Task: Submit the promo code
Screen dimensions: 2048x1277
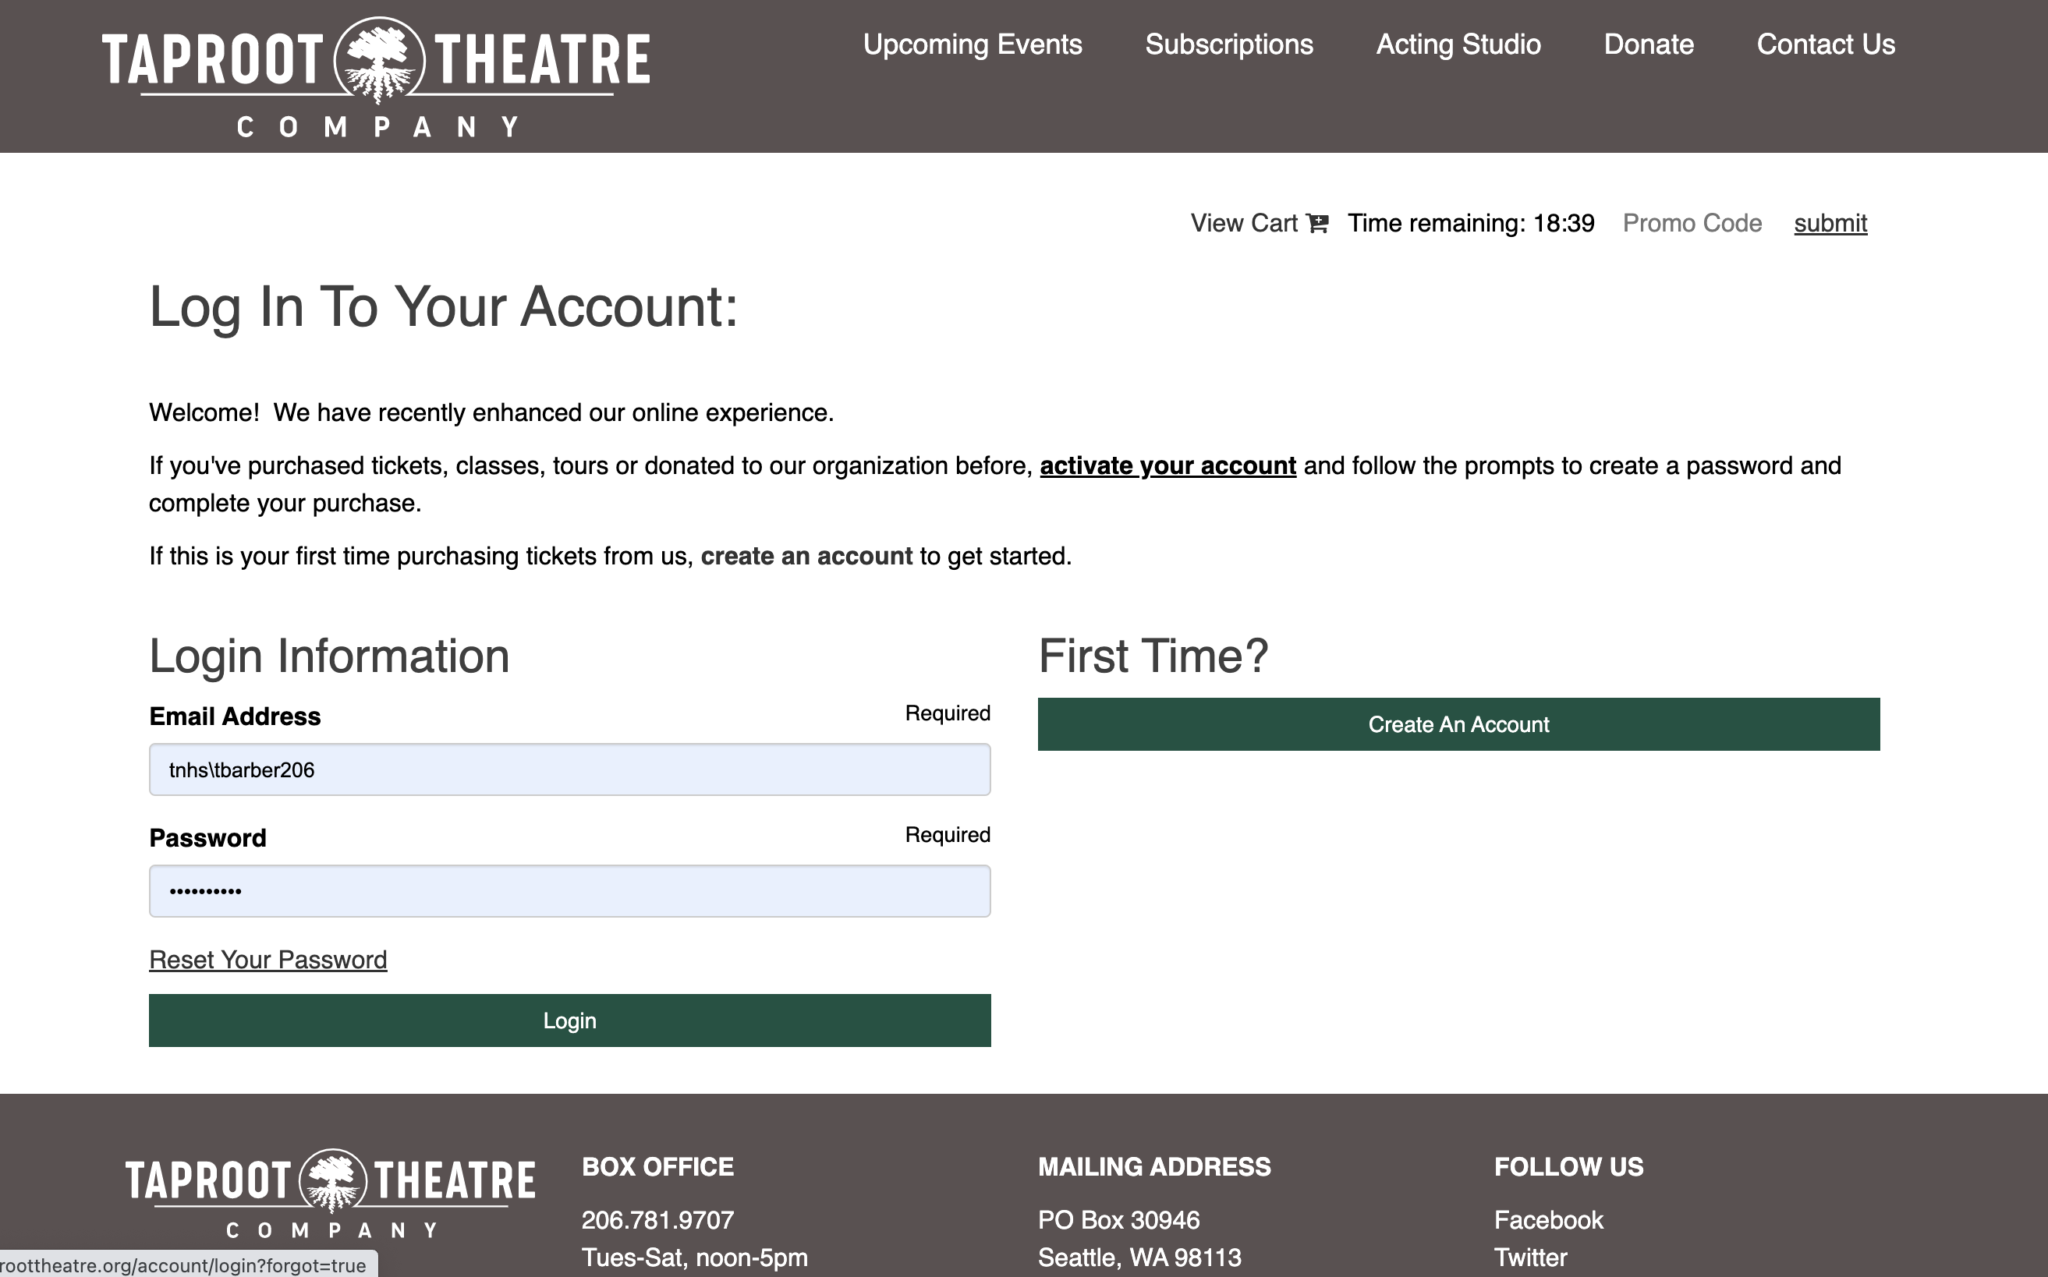Action: (x=1829, y=223)
